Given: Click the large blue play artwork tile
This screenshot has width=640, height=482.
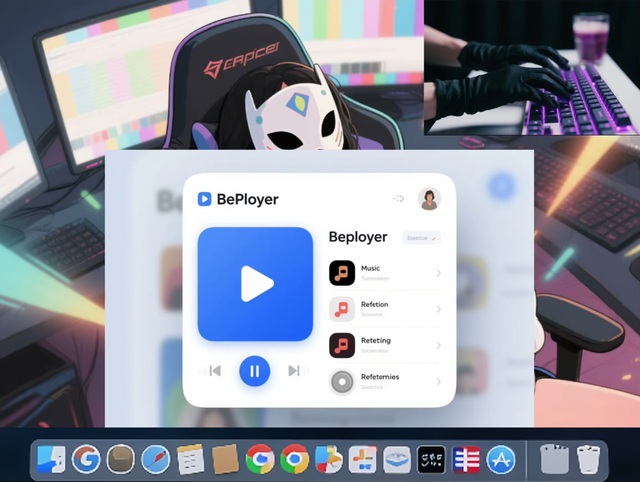Looking at the screenshot, I should coord(255,284).
